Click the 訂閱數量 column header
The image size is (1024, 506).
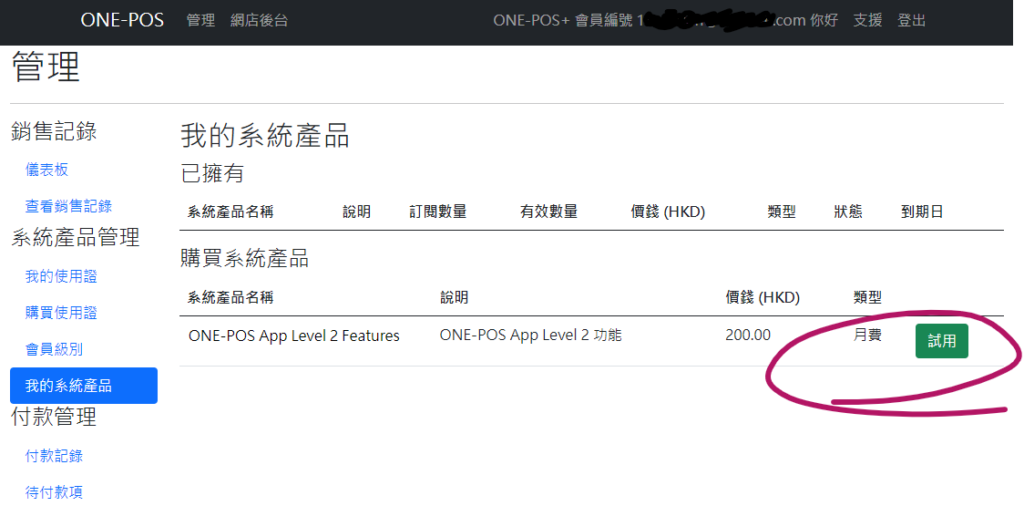tap(437, 212)
